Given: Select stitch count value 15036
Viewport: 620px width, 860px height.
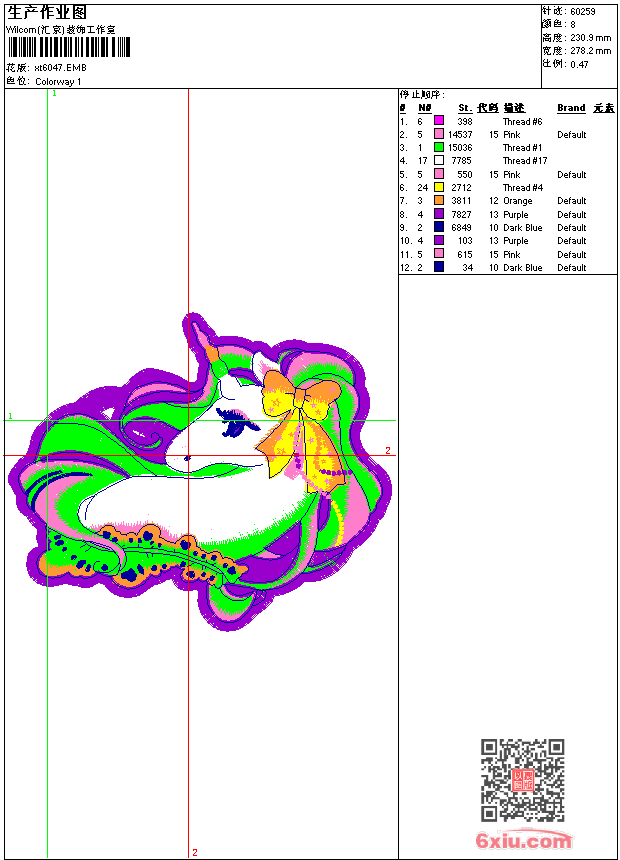Looking at the screenshot, I should (x=460, y=148).
